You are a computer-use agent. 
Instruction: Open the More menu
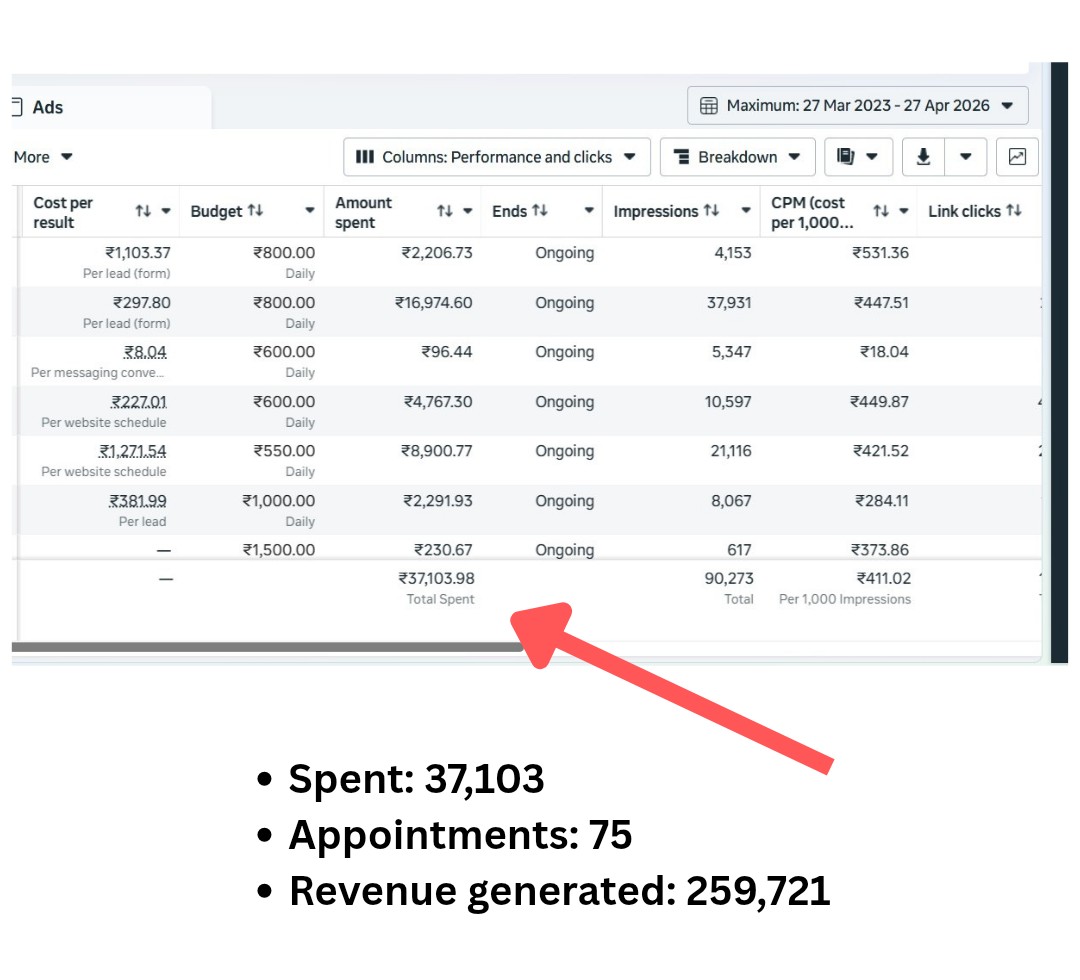click(x=42, y=157)
